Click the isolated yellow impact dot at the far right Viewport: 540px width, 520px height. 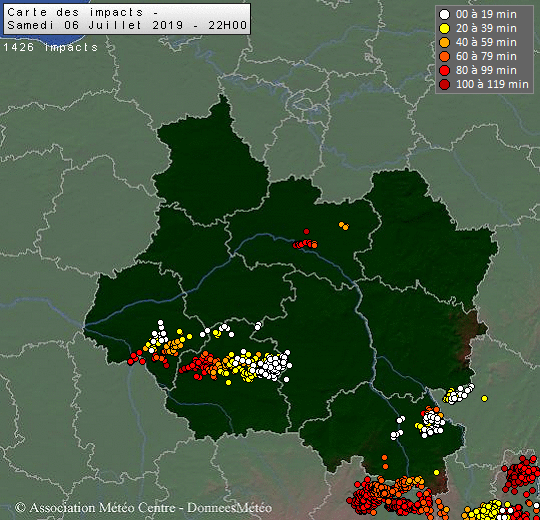pos(485,398)
